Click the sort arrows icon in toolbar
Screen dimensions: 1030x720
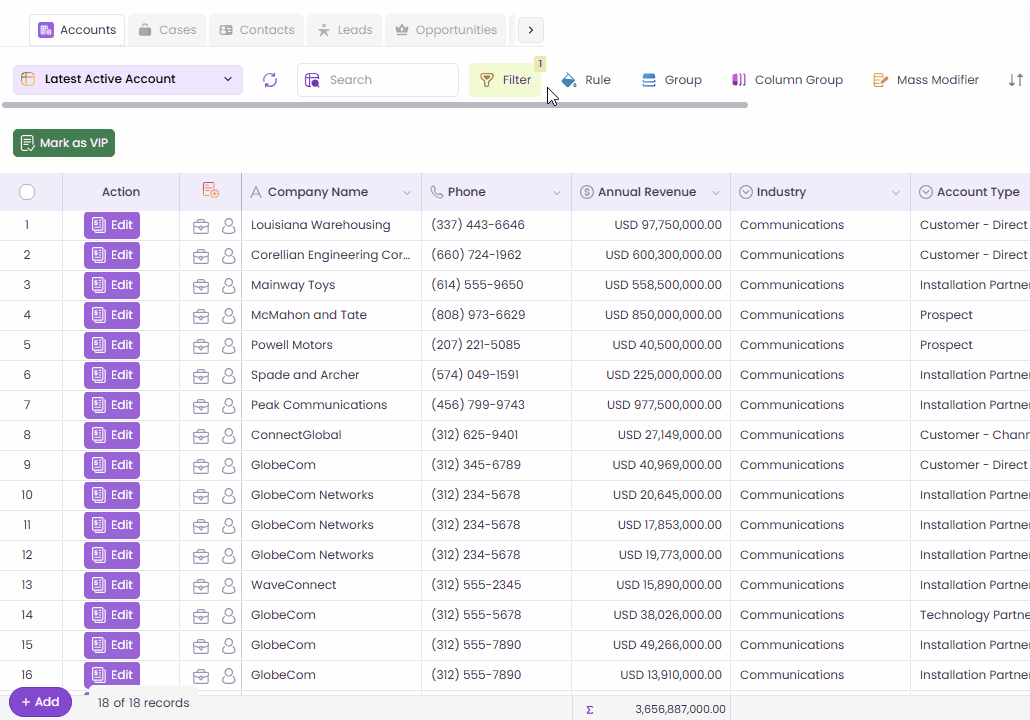[1015, 80]
